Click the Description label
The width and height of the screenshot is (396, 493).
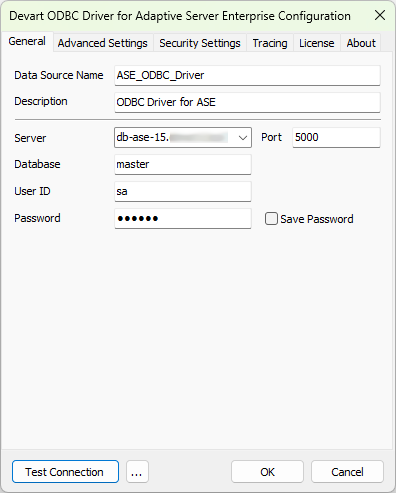(41, 101)
